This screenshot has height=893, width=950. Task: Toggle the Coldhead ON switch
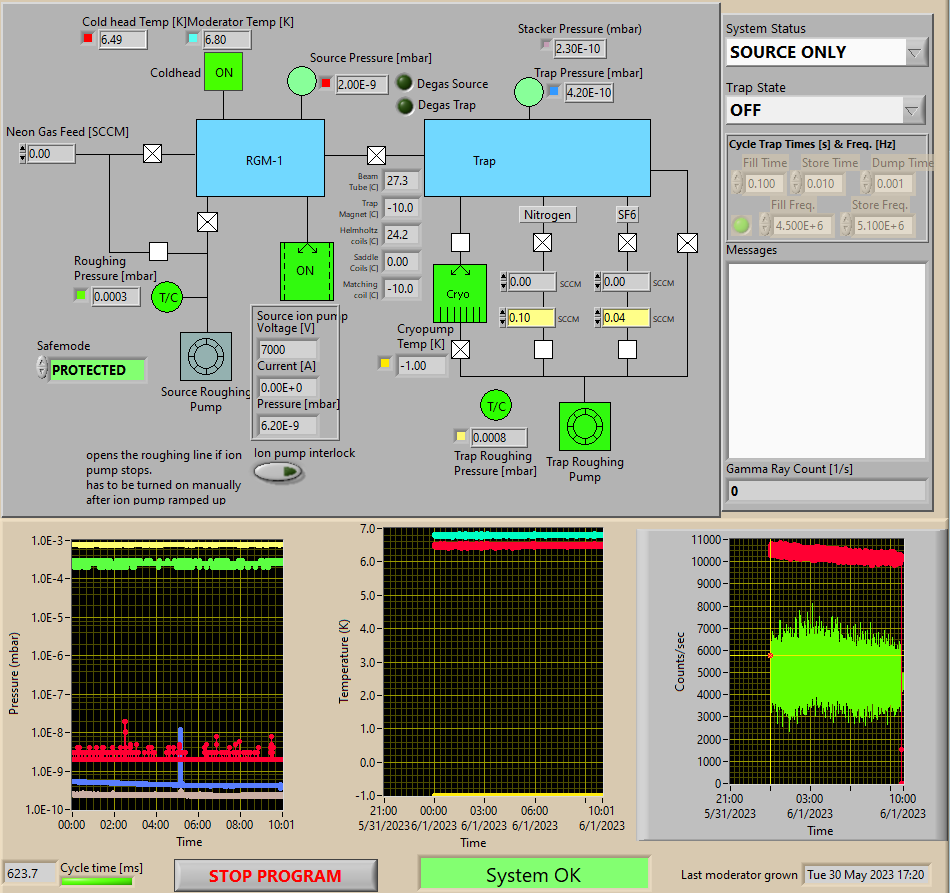(224, 72)
